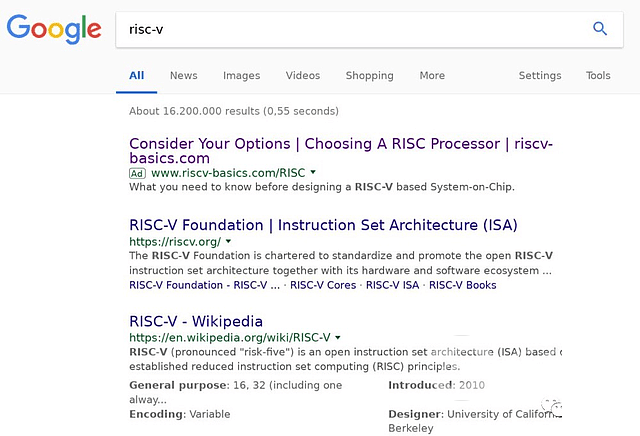Click the www.riscv-basics.com/RISC URL text
Screen dimensions: 640x436
click(x=228, y=173)
